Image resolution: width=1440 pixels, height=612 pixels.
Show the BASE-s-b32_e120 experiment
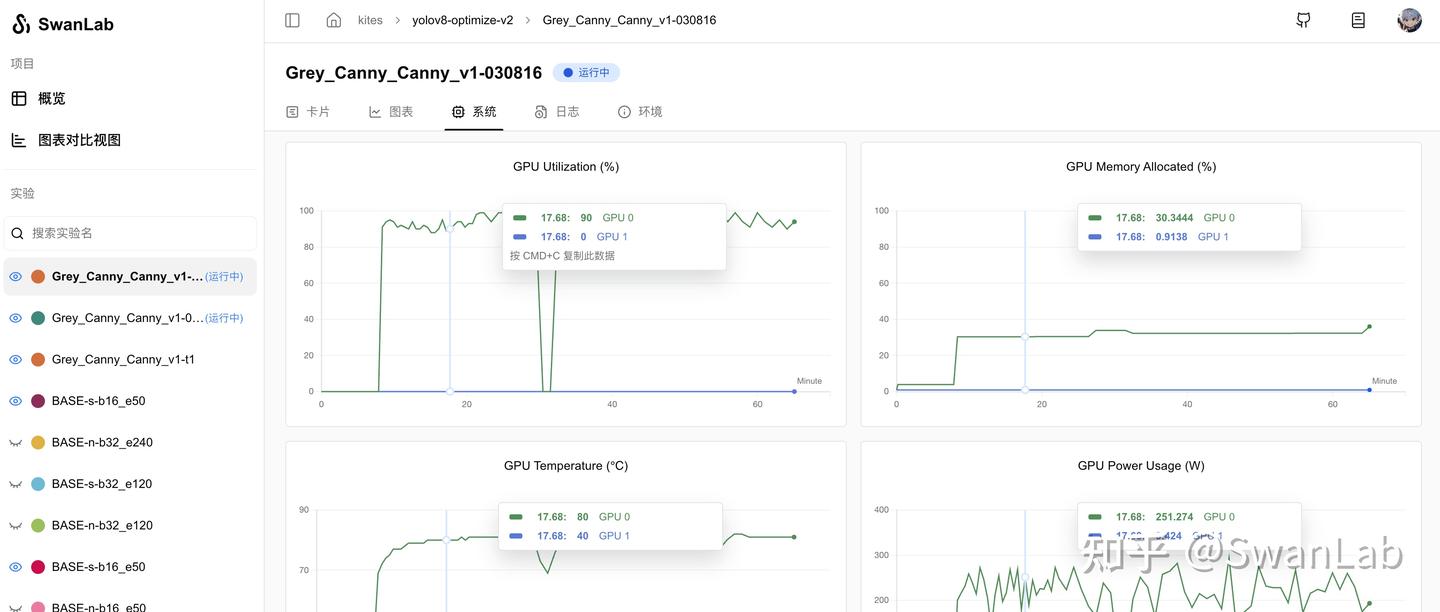click(16, 484)
